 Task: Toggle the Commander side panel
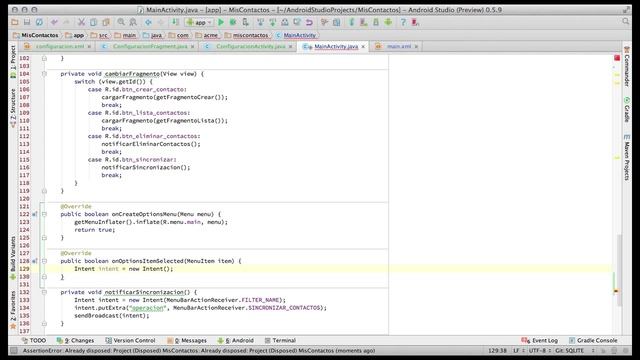click(627, 66)
